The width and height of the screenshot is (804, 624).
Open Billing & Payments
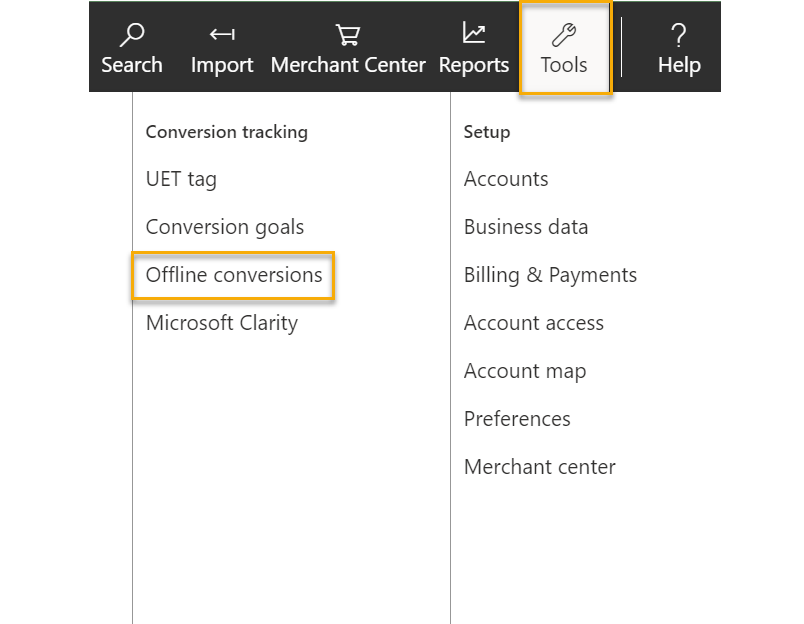(550, 275)
